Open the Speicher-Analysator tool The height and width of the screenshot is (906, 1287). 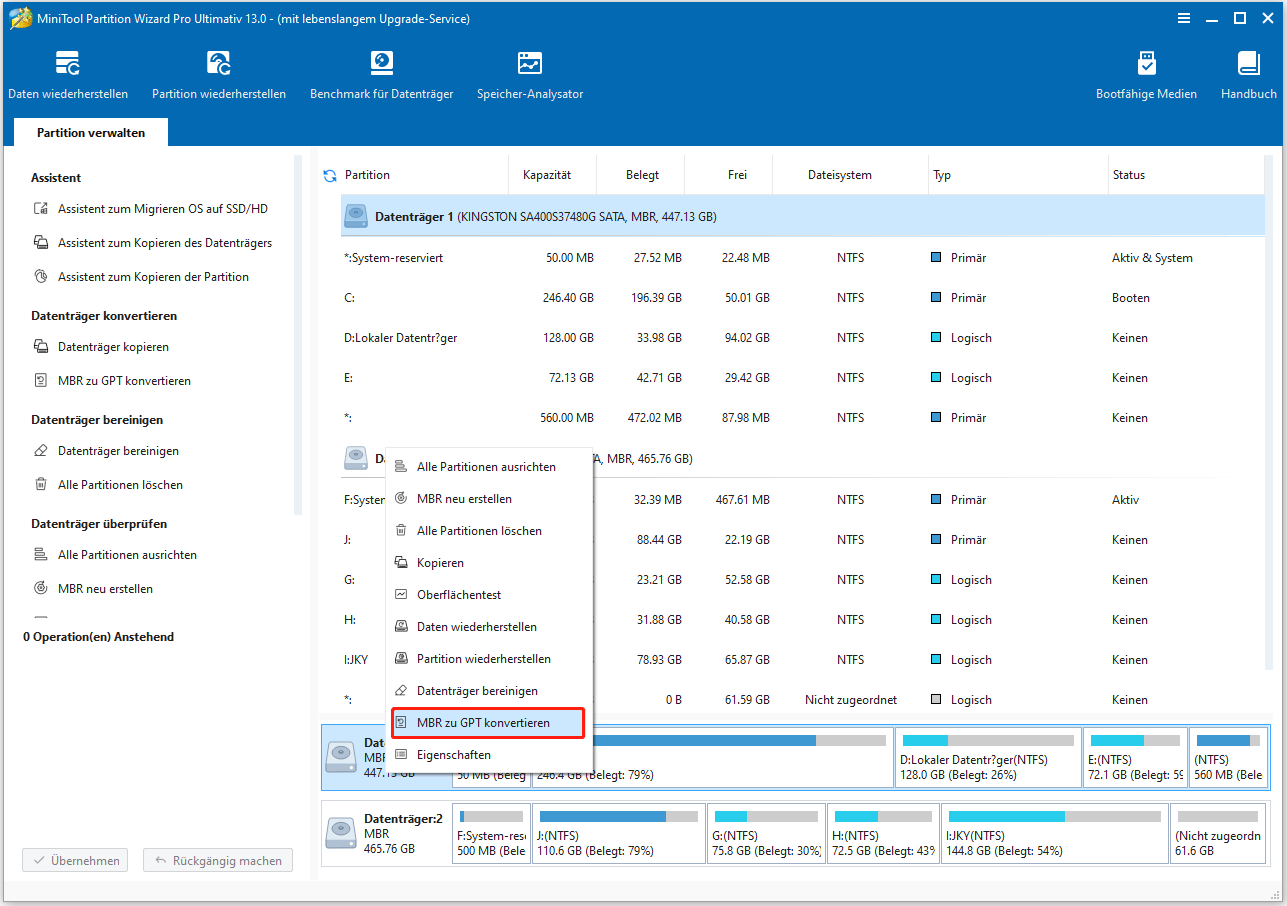[x=530, y=75]
